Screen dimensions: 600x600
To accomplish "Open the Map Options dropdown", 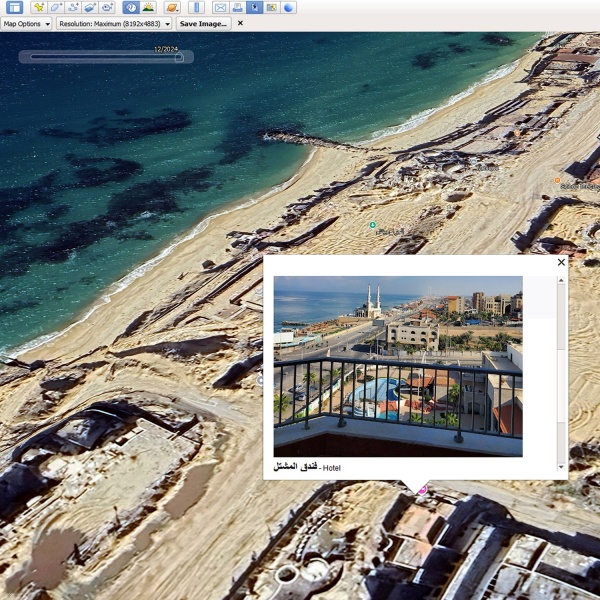I will point(26,23).
